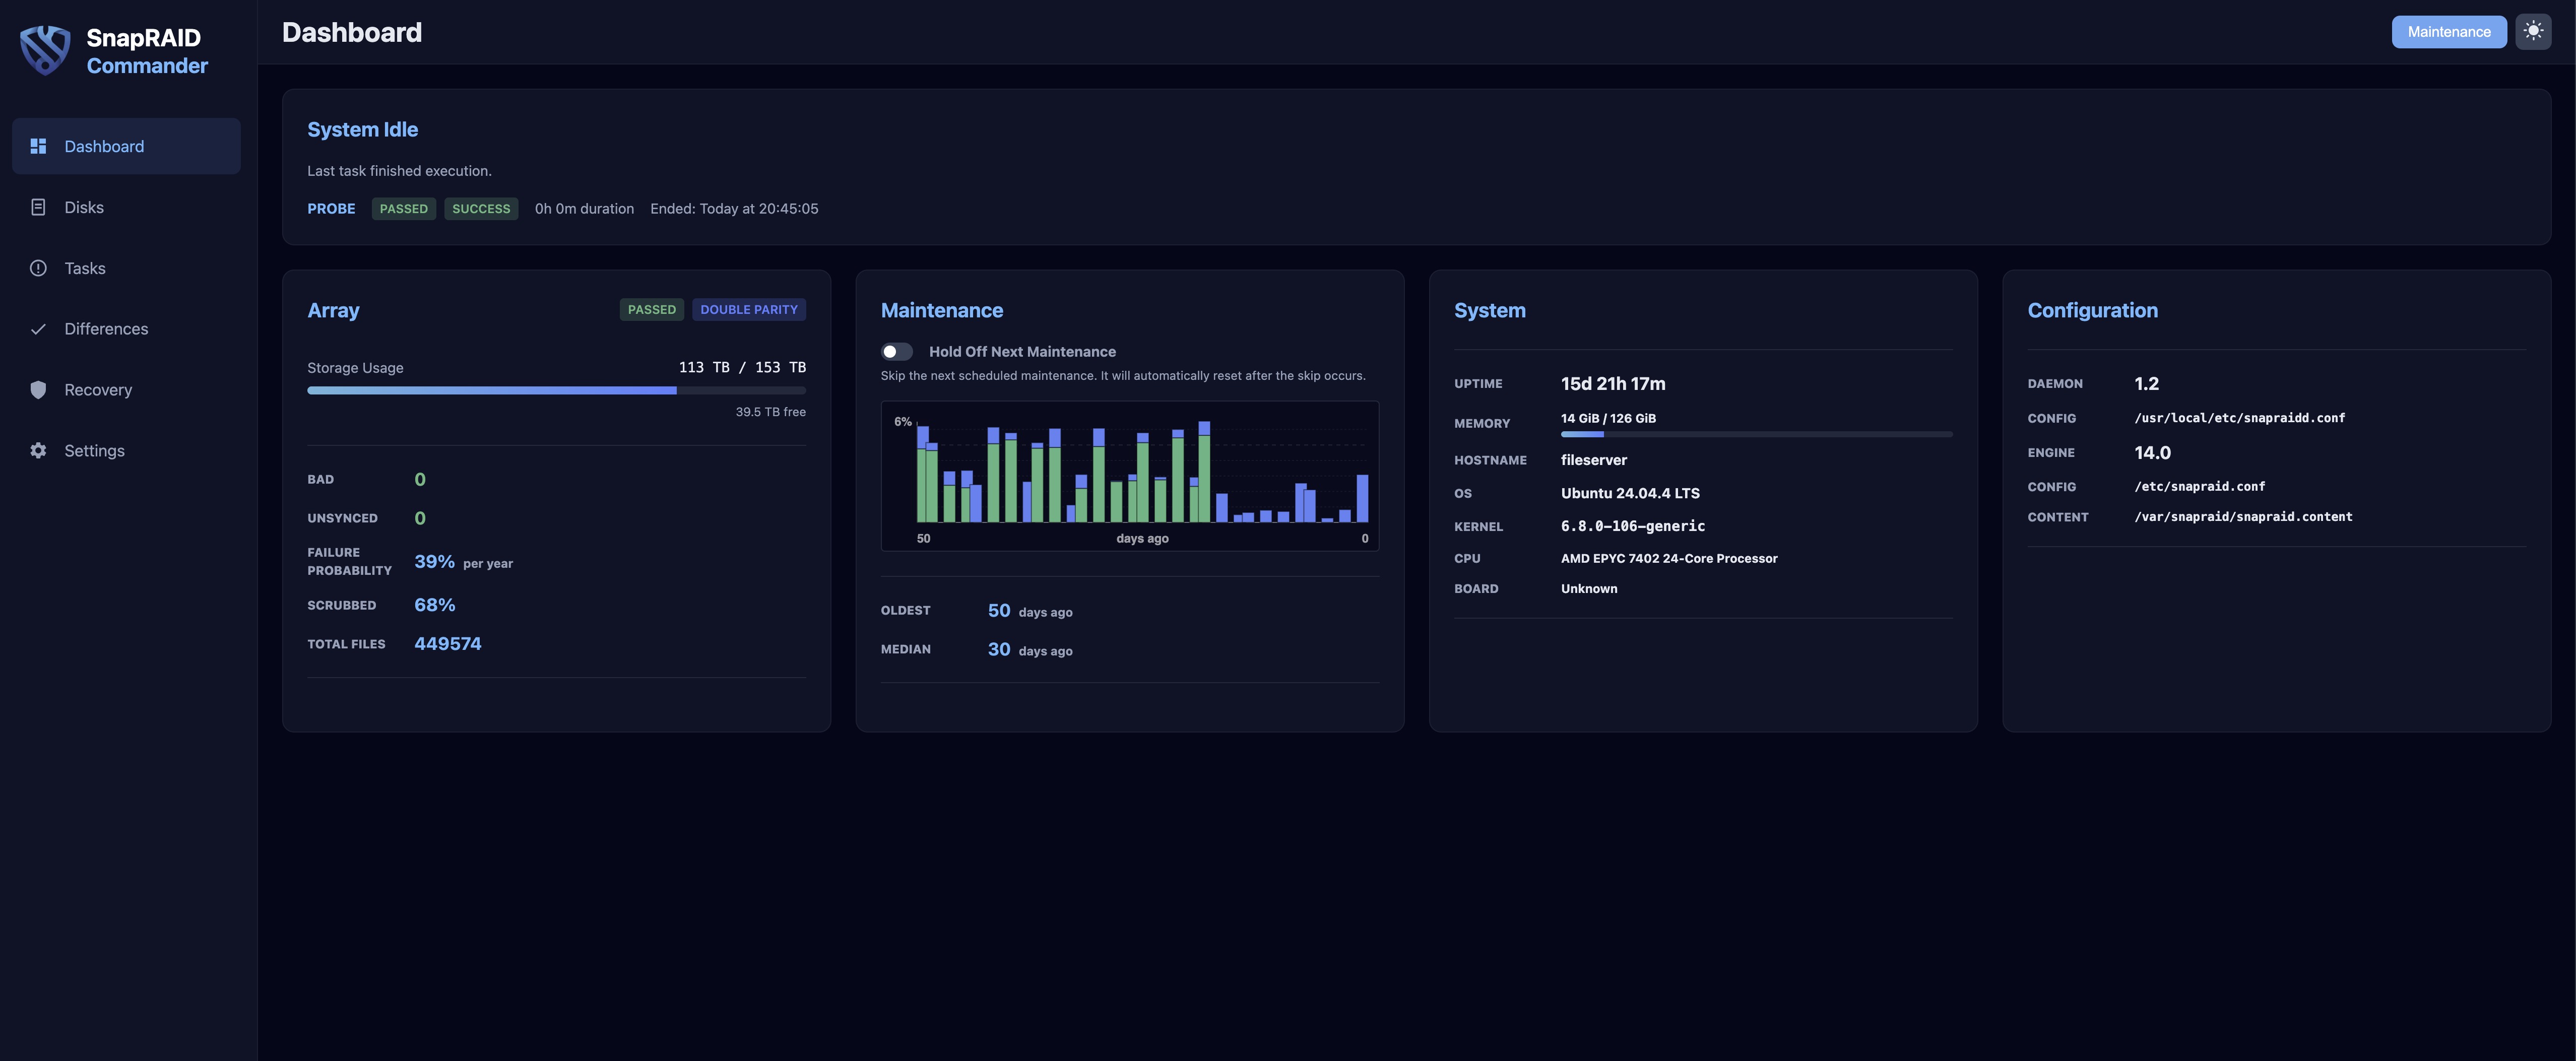Viewport: 2576px width, 1061px height.
Task: Click the Recovery shield icon
Action: pyautogui.click(x=38, y=389)
